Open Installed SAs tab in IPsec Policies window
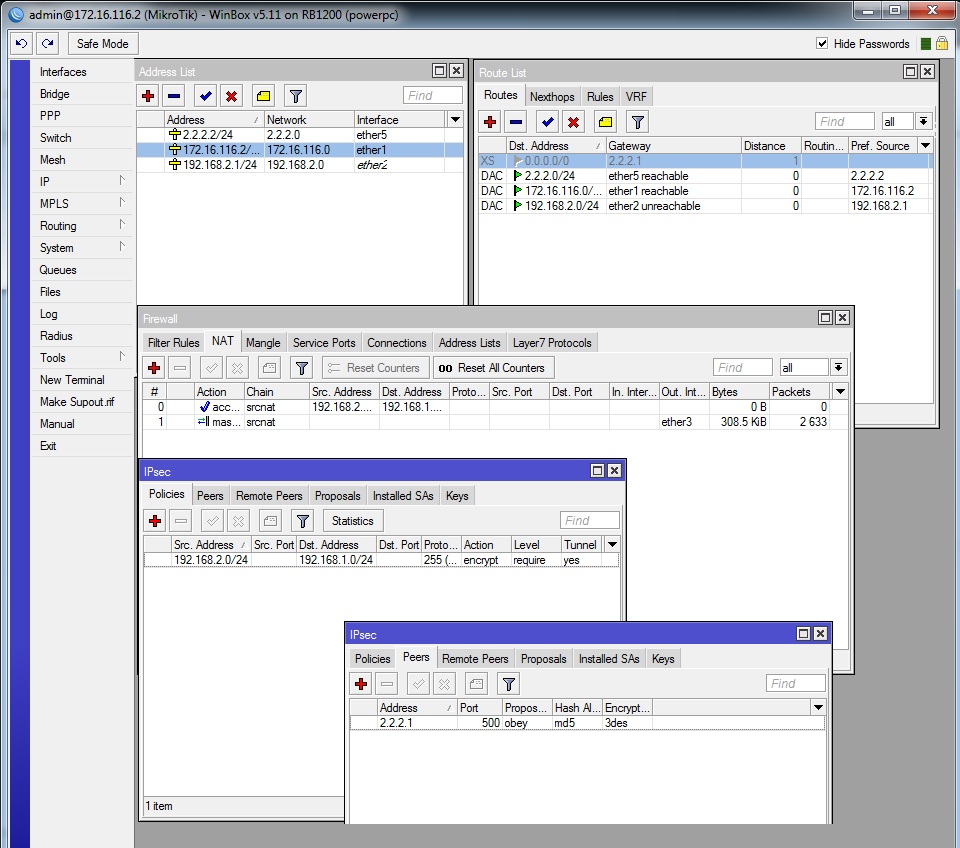 (403, 496)
